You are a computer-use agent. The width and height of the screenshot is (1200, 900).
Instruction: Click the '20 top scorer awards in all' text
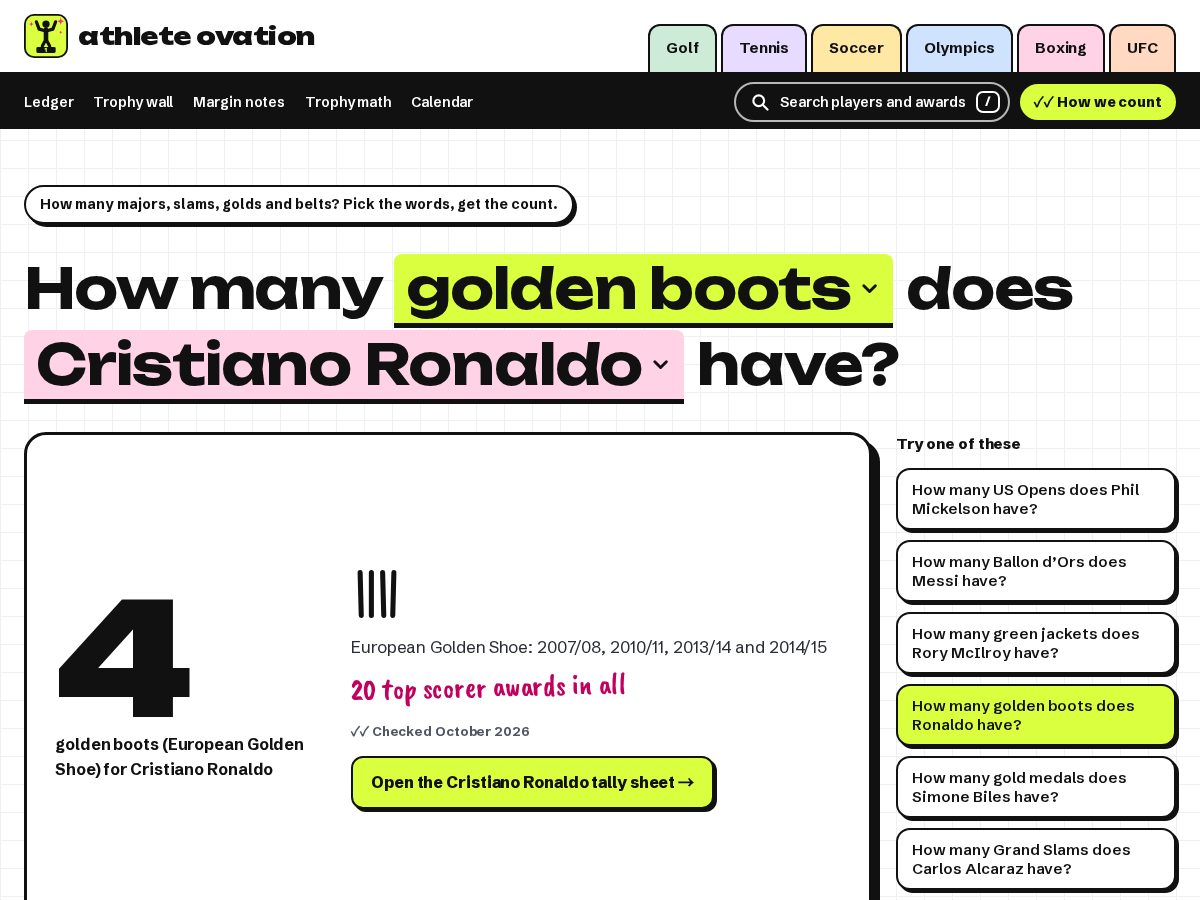488,688
